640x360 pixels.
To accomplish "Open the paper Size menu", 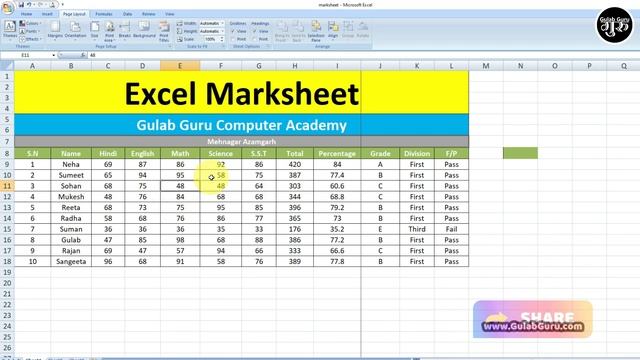I will (x=95, y=31).
